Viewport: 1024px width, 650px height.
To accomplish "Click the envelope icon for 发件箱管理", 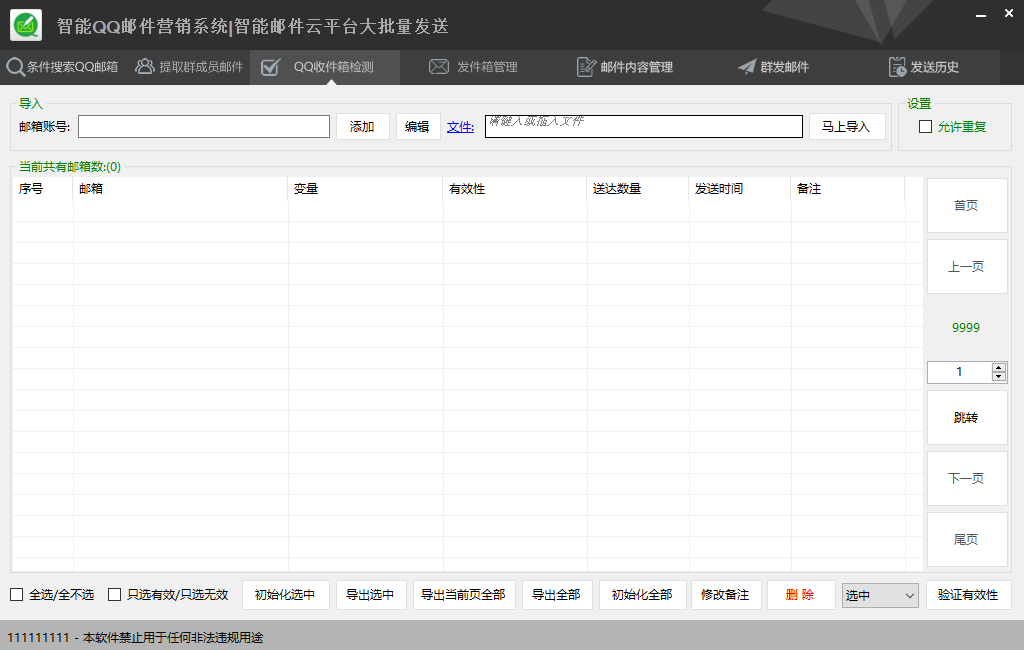I will pyautogui.click(x=439, y=67).
